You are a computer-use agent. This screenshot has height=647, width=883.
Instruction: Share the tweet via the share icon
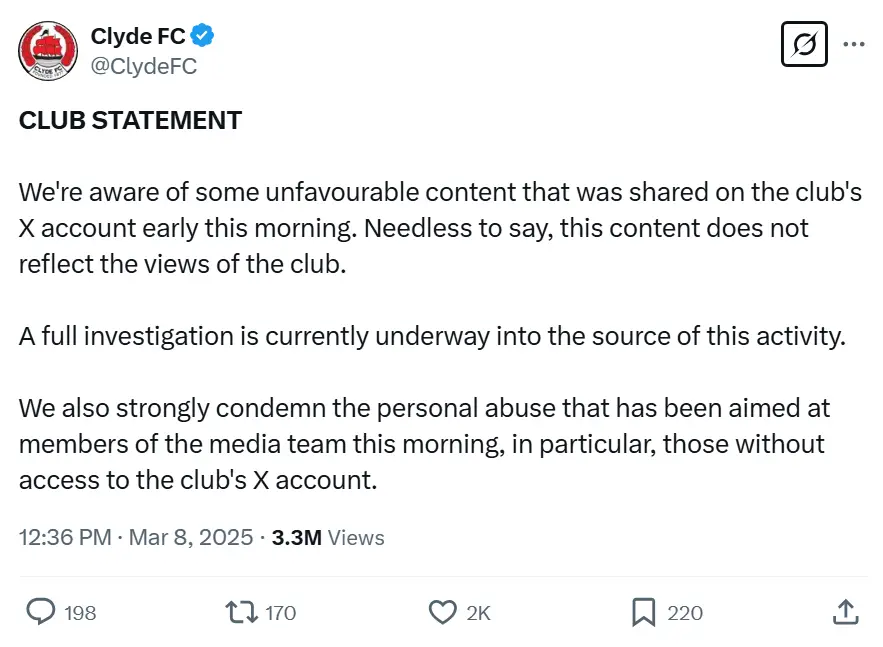[x=846, y=611]
